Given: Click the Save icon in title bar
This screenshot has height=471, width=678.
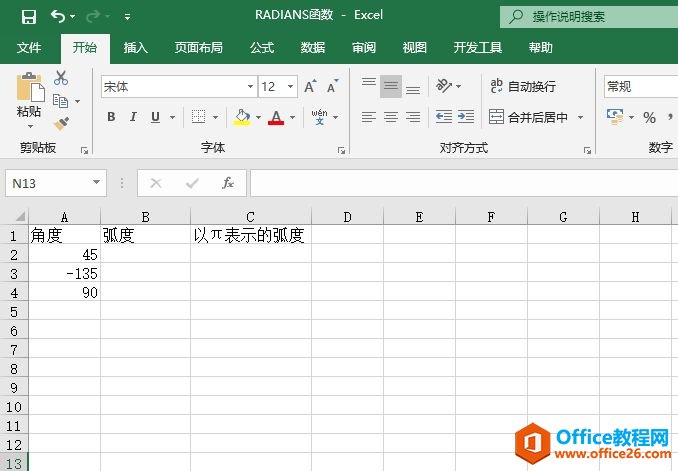Looking at the screenshot, I should [29, 16].
